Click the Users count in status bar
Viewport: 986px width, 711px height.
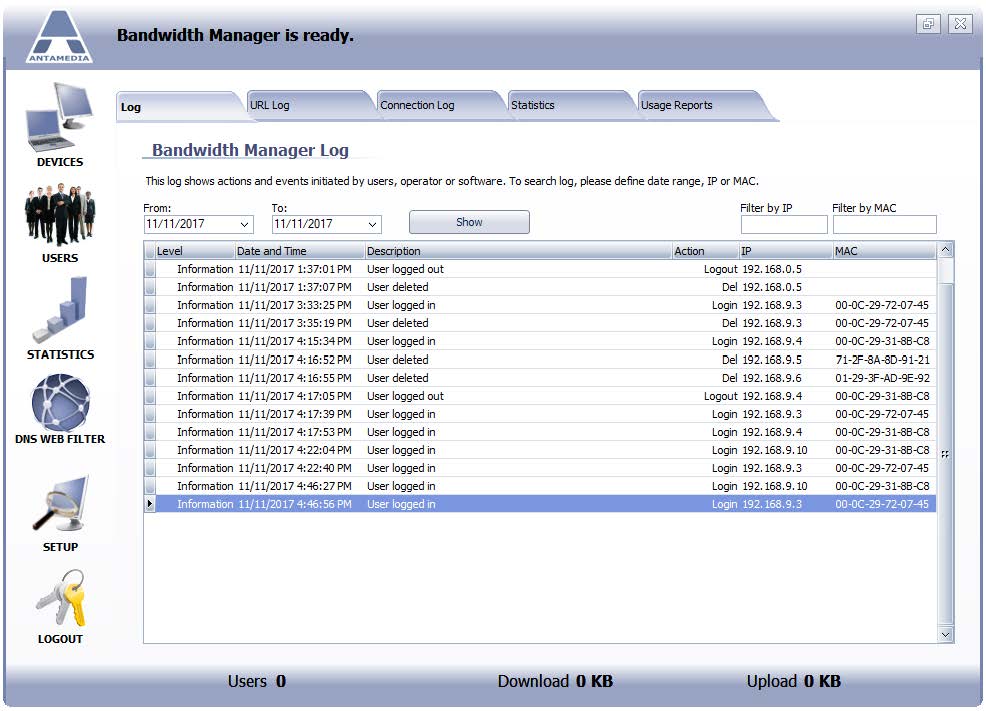tap(257, 681)
